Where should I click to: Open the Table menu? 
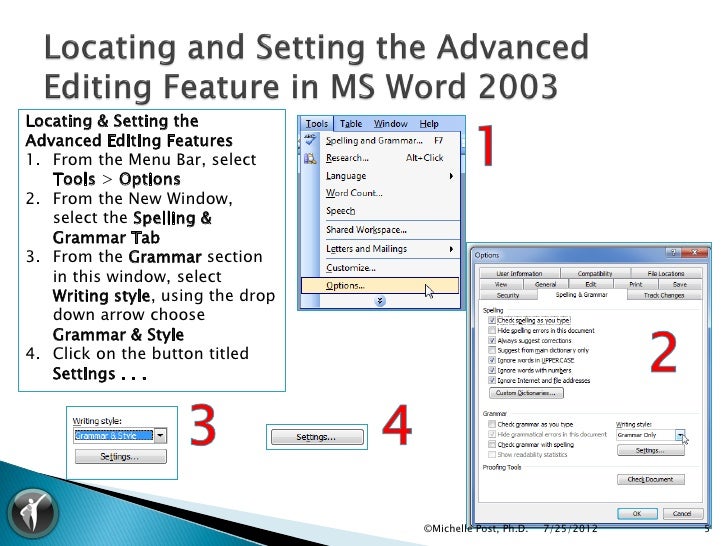(x=351, y=124)
